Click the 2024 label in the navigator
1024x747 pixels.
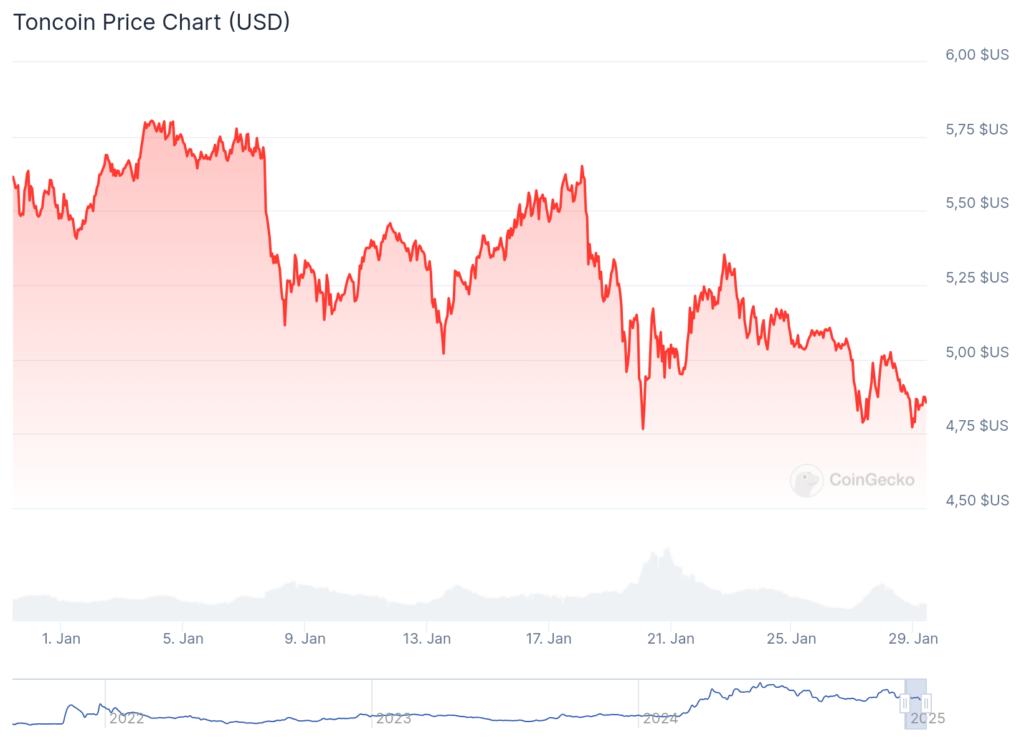659,718
